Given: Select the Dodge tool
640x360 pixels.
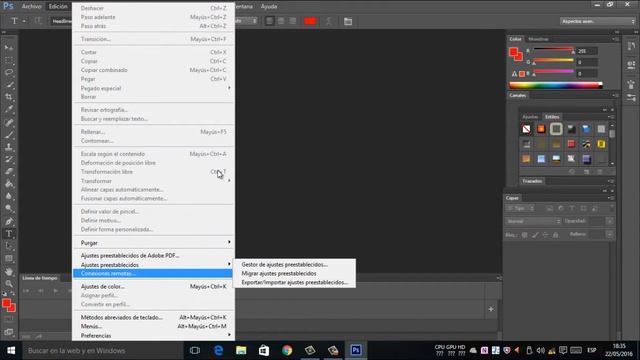Looking at the screenshot, I should [9, 209].
